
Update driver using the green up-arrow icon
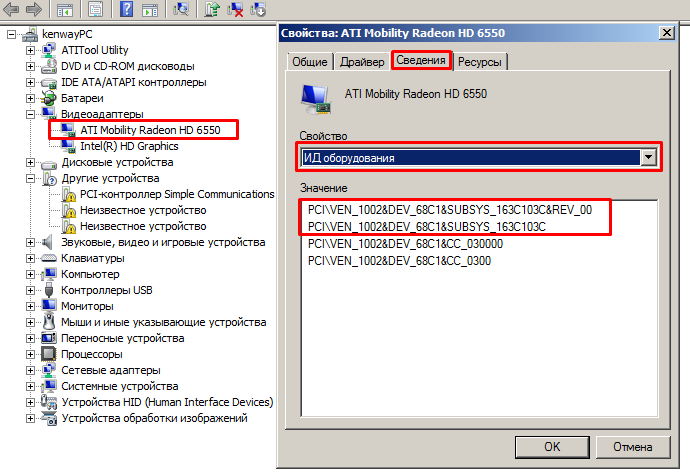point(212,9)
